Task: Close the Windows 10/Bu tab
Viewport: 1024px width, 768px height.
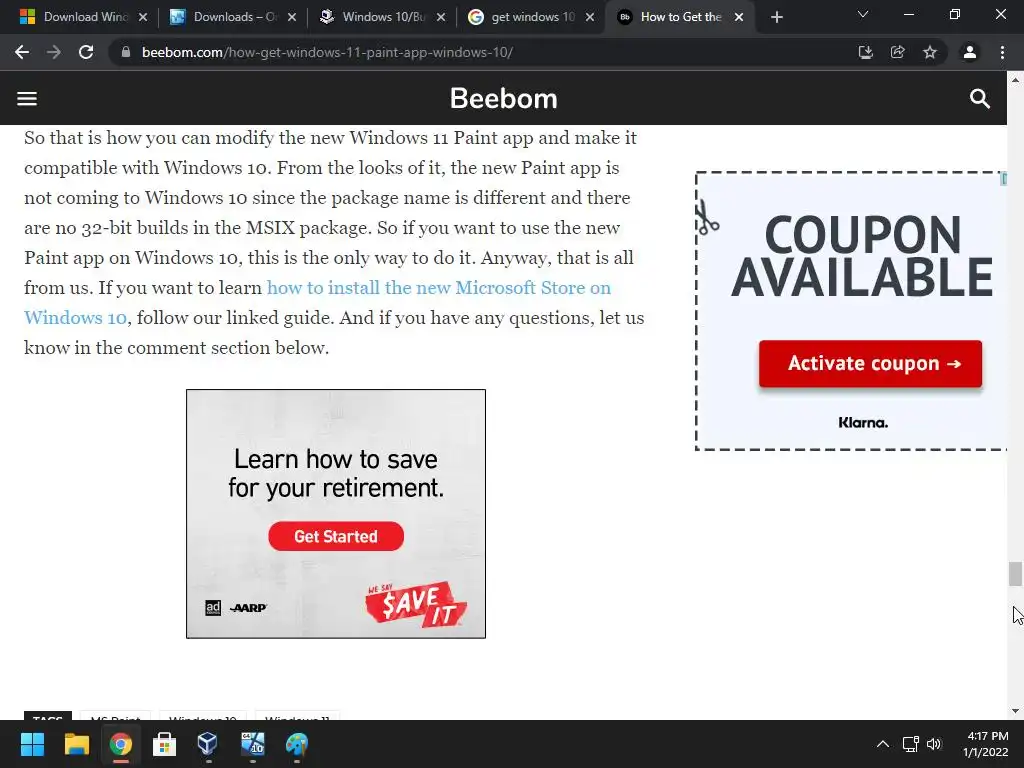Action: point(441,17)
